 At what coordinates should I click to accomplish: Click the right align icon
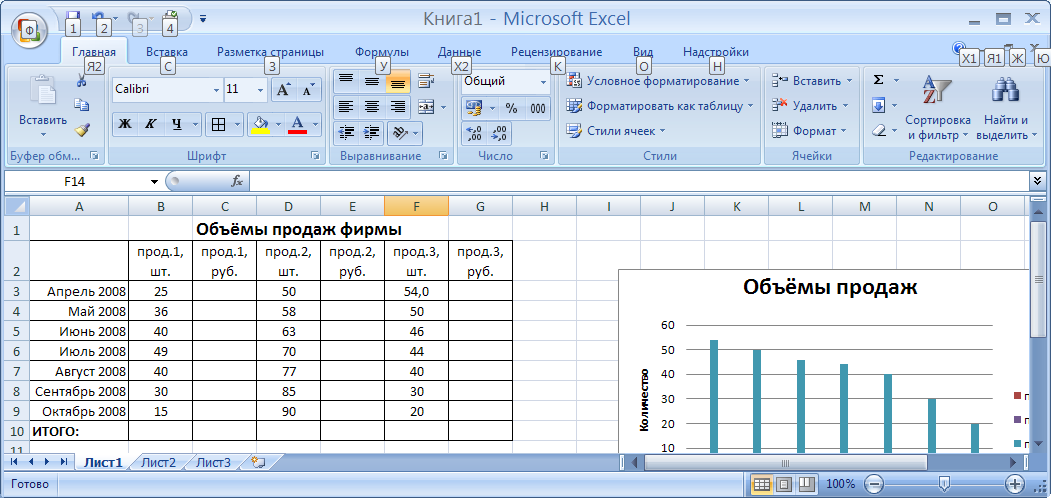[398, 106]
